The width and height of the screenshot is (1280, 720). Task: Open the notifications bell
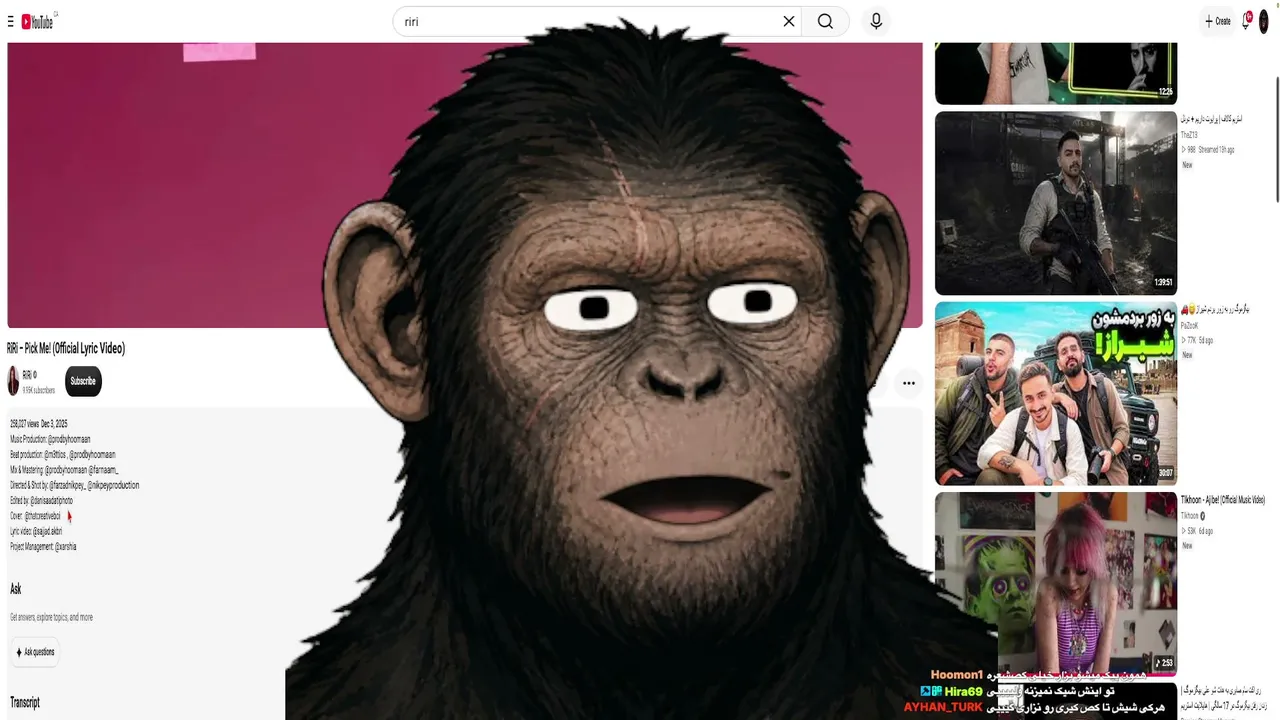1246,21
